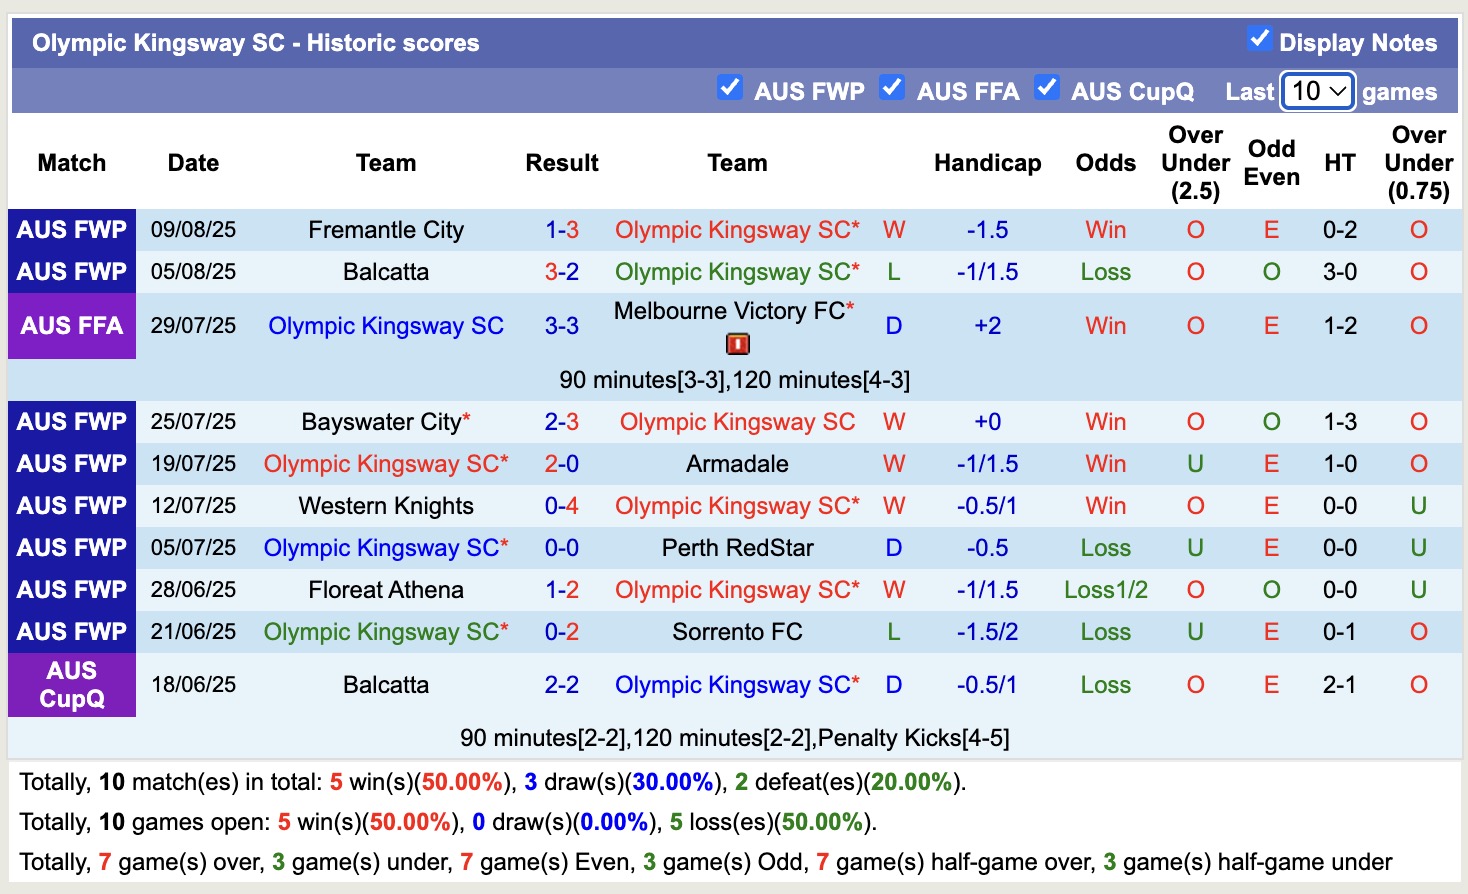
Task: Click the Olympic Kingsway SC Historic scores title
Action: (255, 42)
